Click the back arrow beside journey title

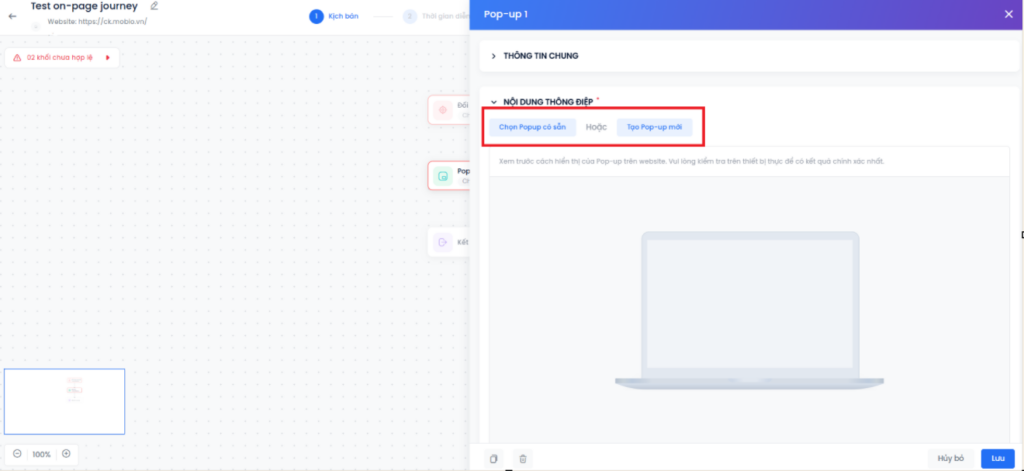(x=12, y=16)
